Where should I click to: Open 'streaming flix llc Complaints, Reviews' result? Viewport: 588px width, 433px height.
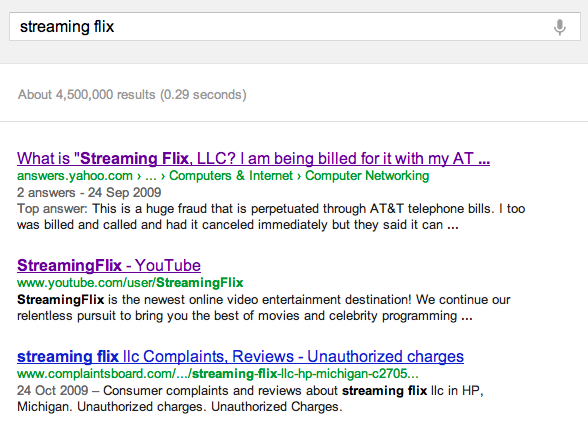point(240,356)
